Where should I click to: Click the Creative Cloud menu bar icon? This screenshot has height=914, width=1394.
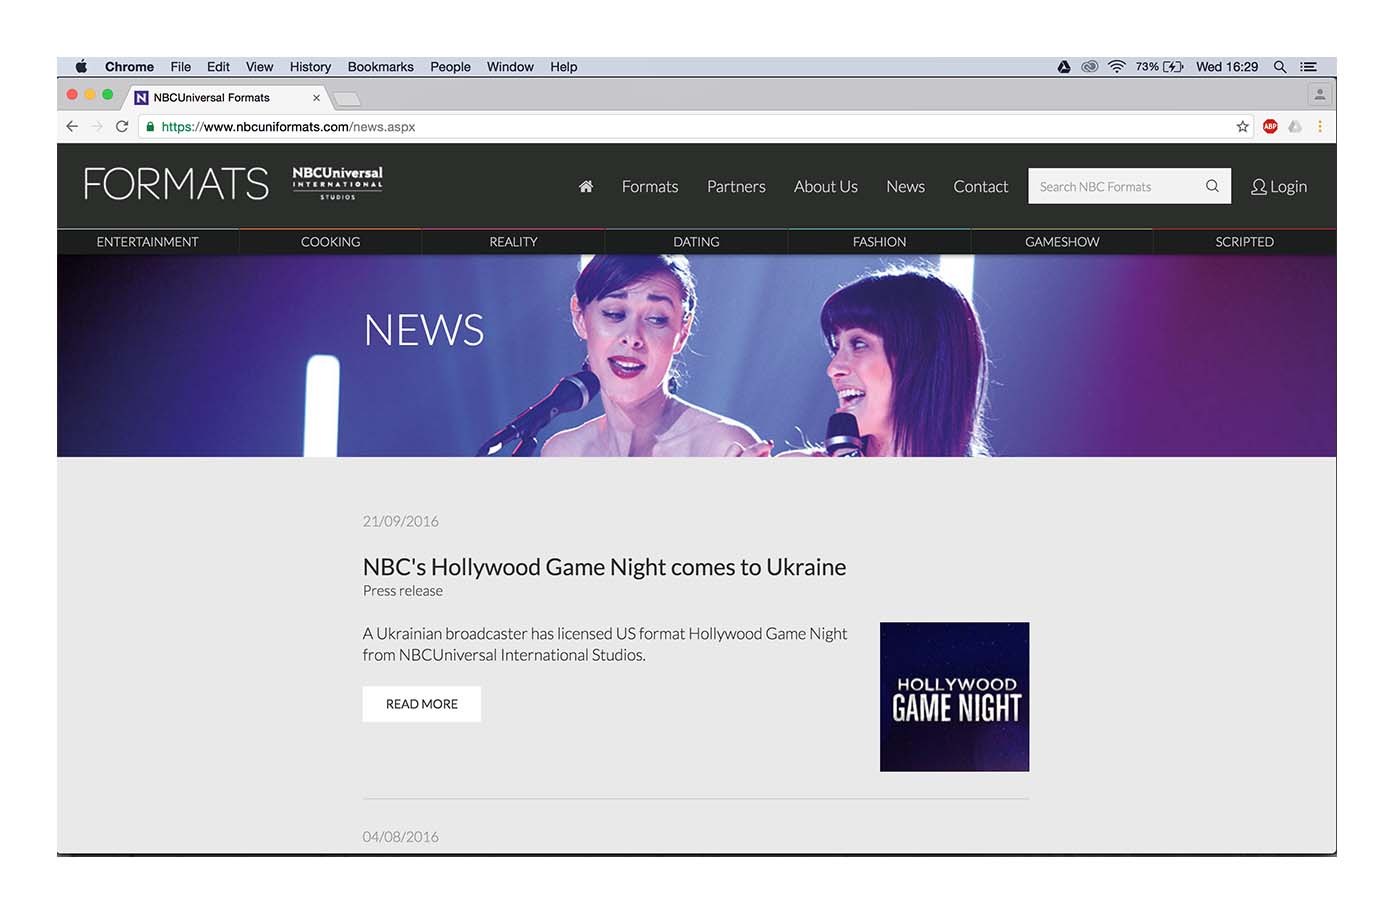point(1090,67)
